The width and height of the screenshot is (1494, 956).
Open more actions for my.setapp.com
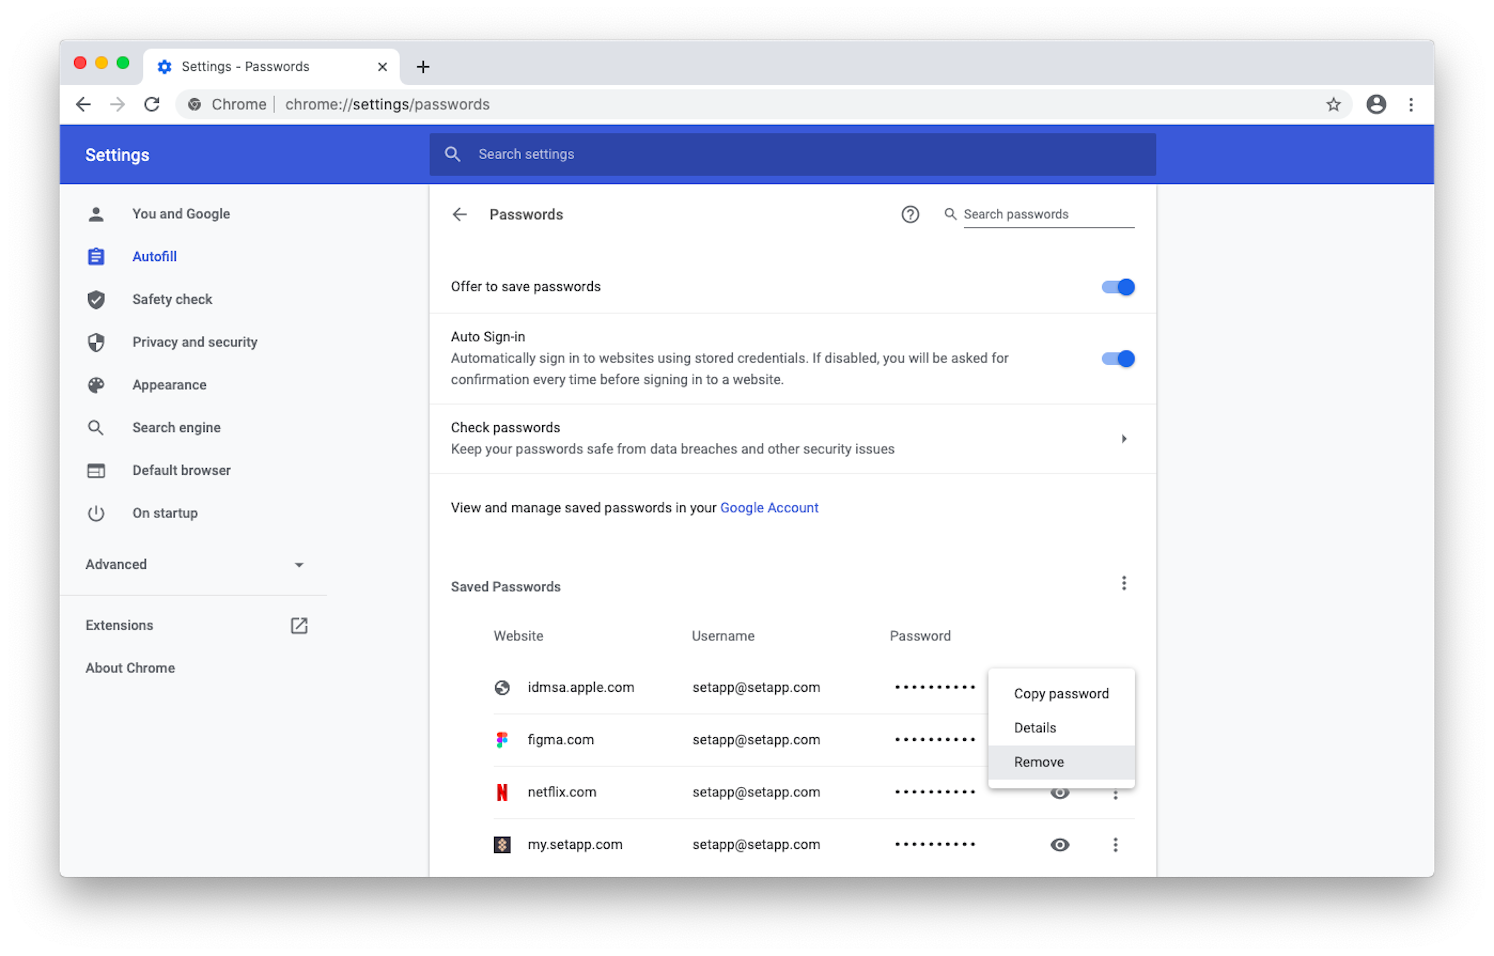1115,845
